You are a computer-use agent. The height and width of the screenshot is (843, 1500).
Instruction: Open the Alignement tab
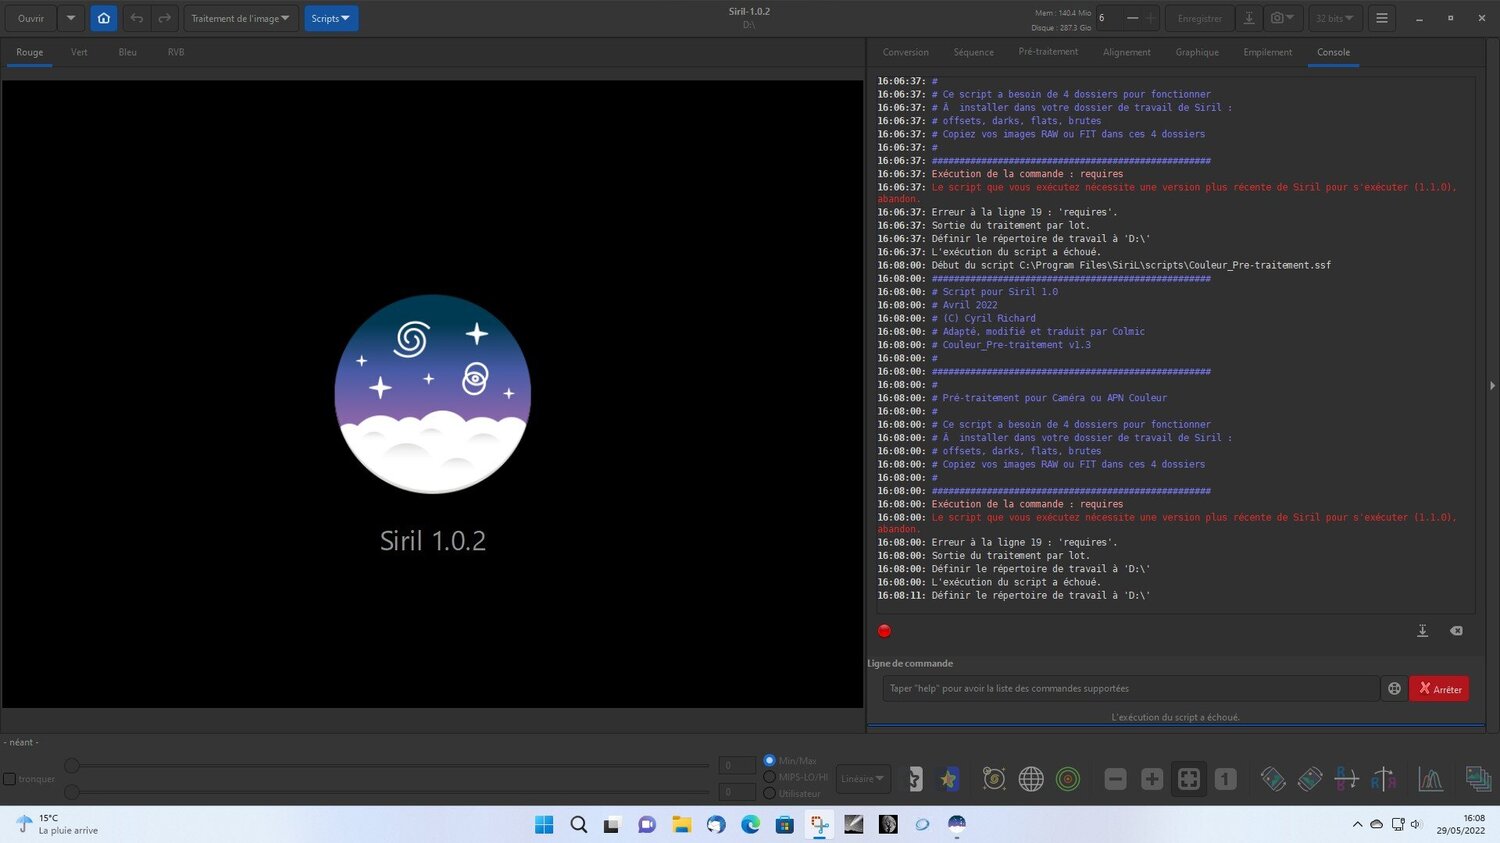pyautogui.click(x=1127, y=52)
